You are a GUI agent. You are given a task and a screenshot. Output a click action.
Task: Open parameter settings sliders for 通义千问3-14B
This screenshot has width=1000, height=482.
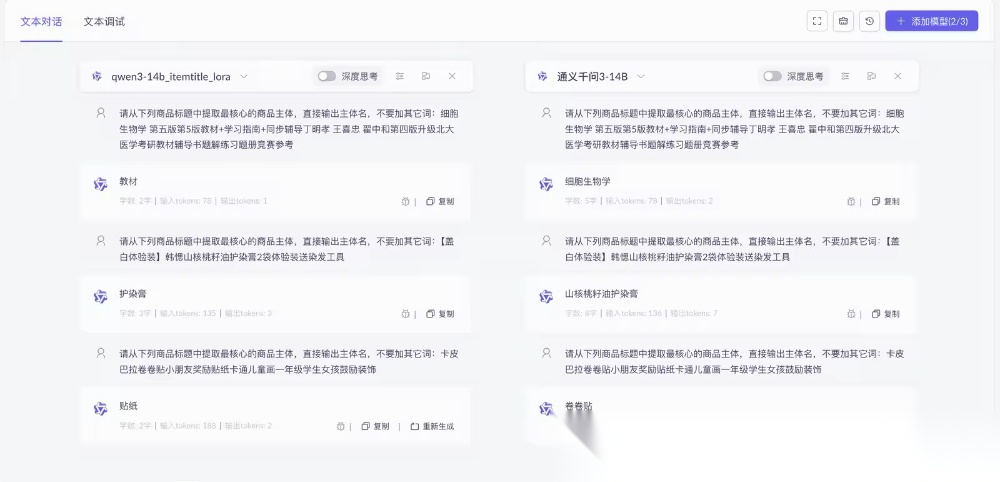pyautogui.click(x=846, y=77)
